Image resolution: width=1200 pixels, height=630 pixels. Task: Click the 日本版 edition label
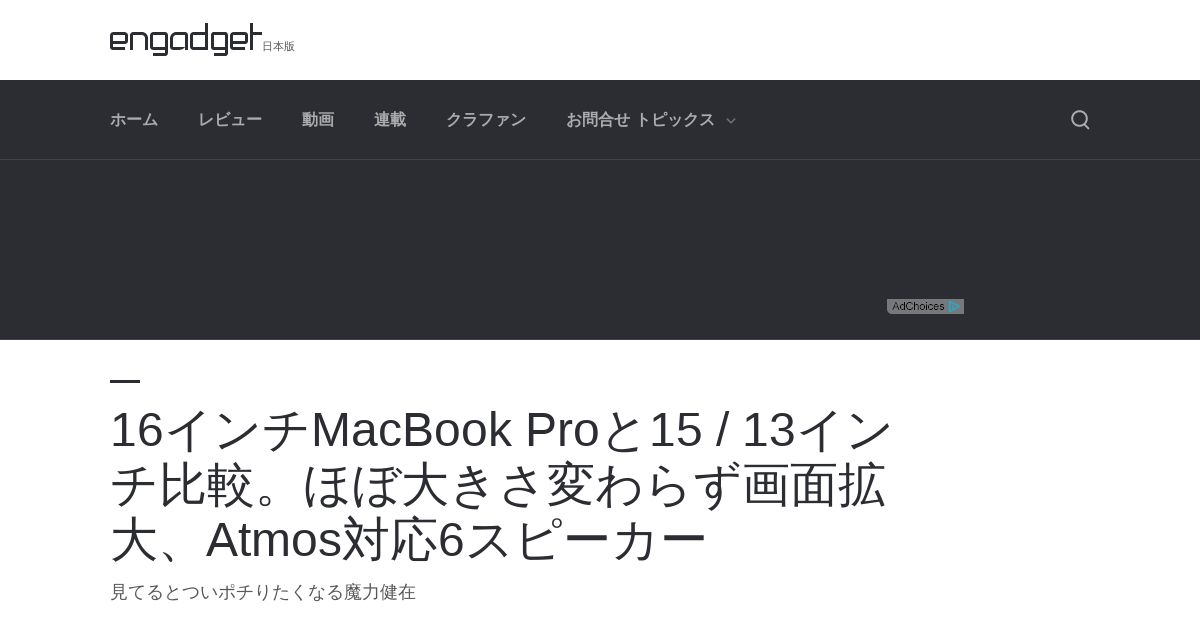pyautogui.click(x=279, y=46)
